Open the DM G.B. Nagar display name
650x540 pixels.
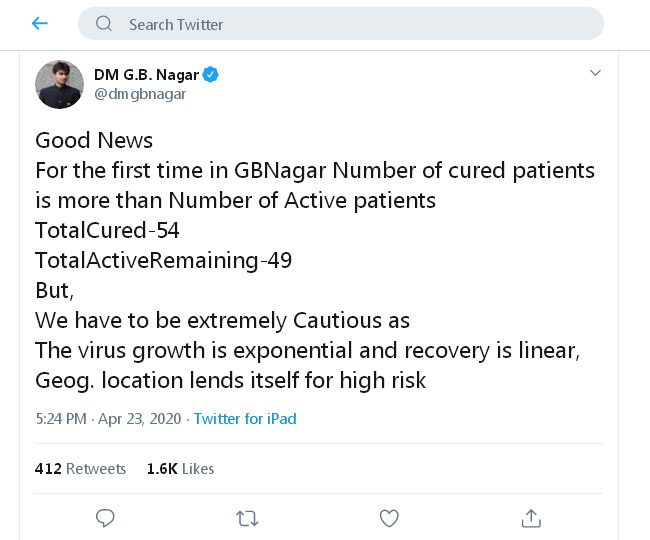tap(147, 75)
